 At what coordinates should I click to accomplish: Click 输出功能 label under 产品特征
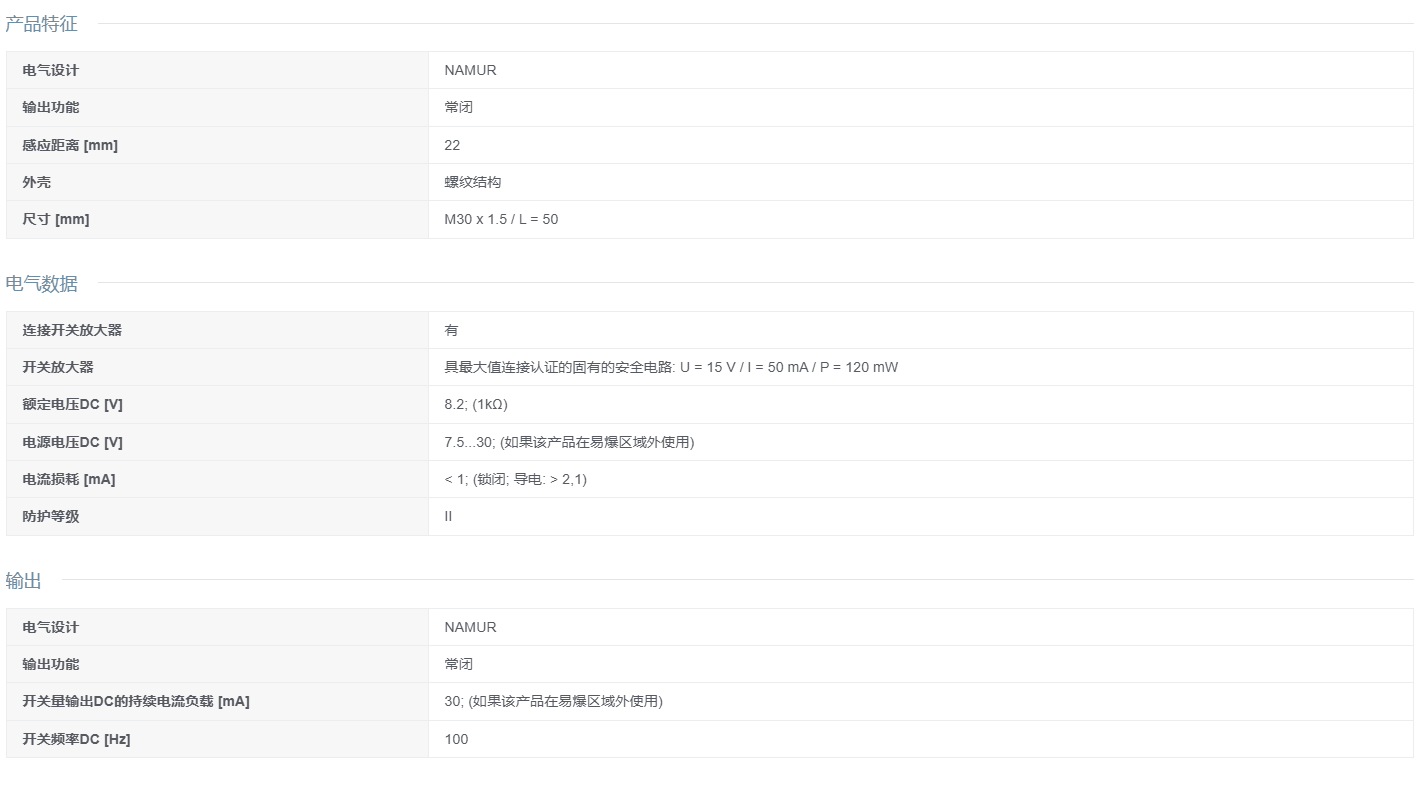tap(51, 107)
